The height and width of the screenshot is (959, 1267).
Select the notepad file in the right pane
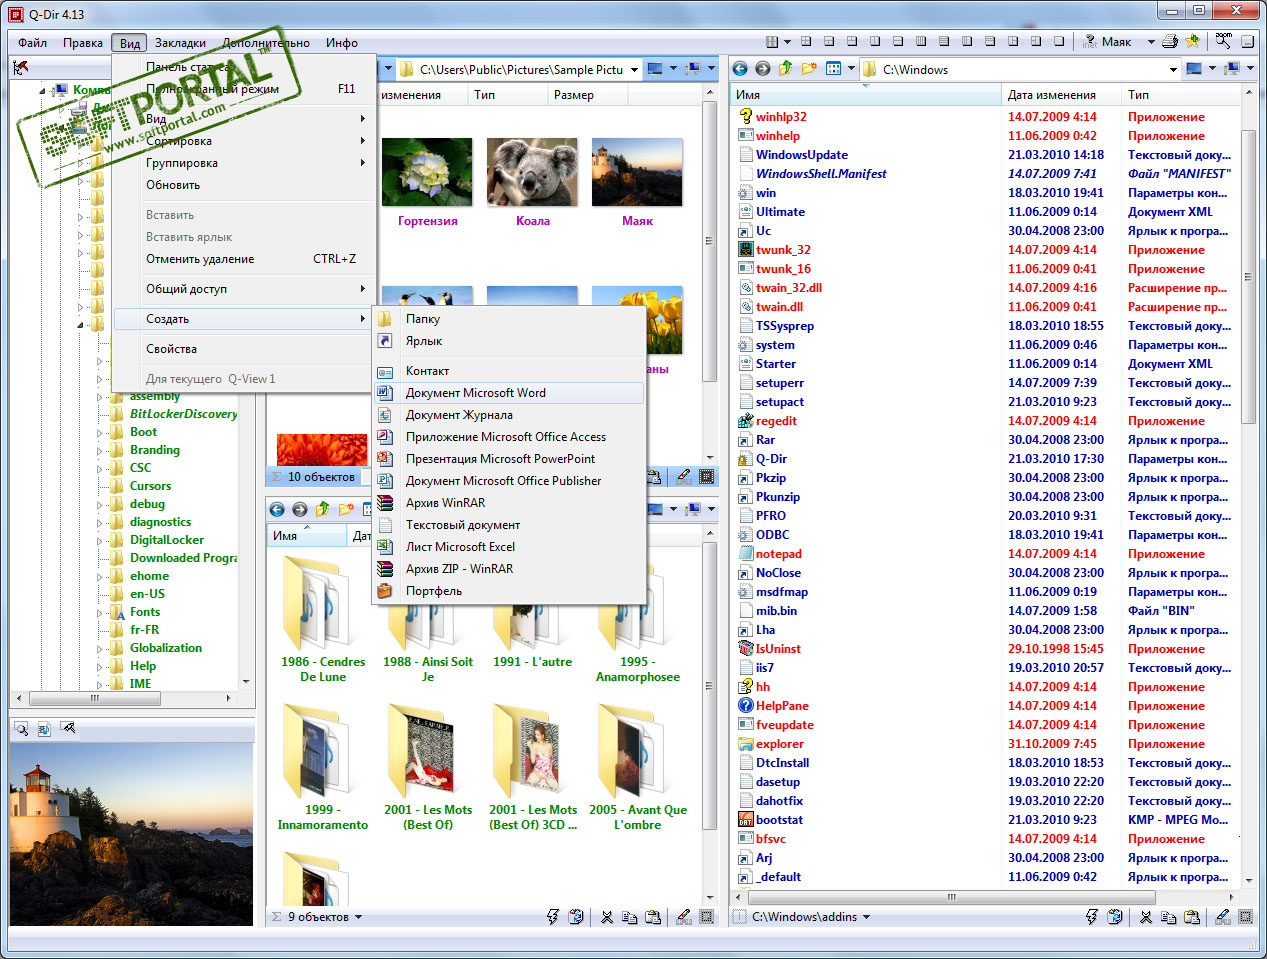click(778, 554)
